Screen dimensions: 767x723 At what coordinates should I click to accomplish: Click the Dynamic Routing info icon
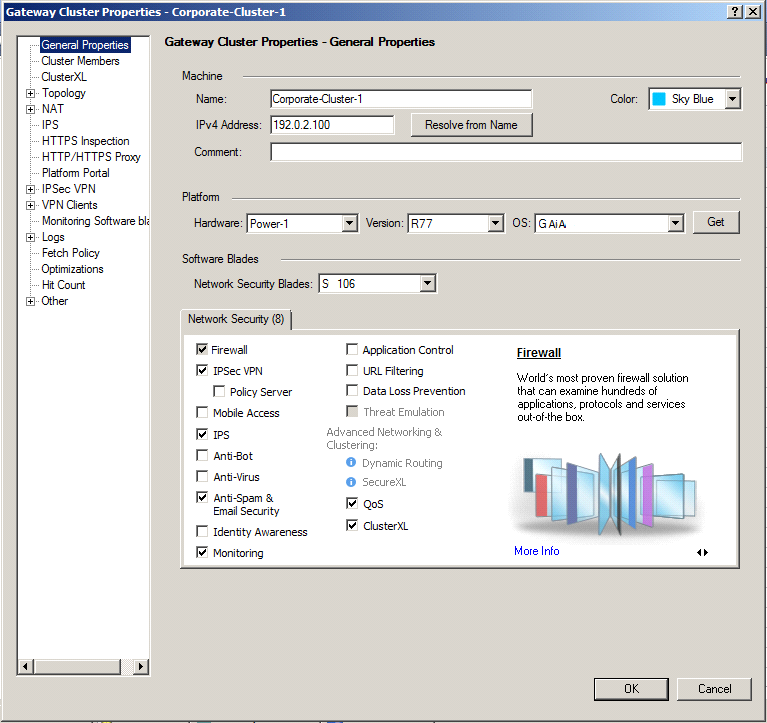351,462
